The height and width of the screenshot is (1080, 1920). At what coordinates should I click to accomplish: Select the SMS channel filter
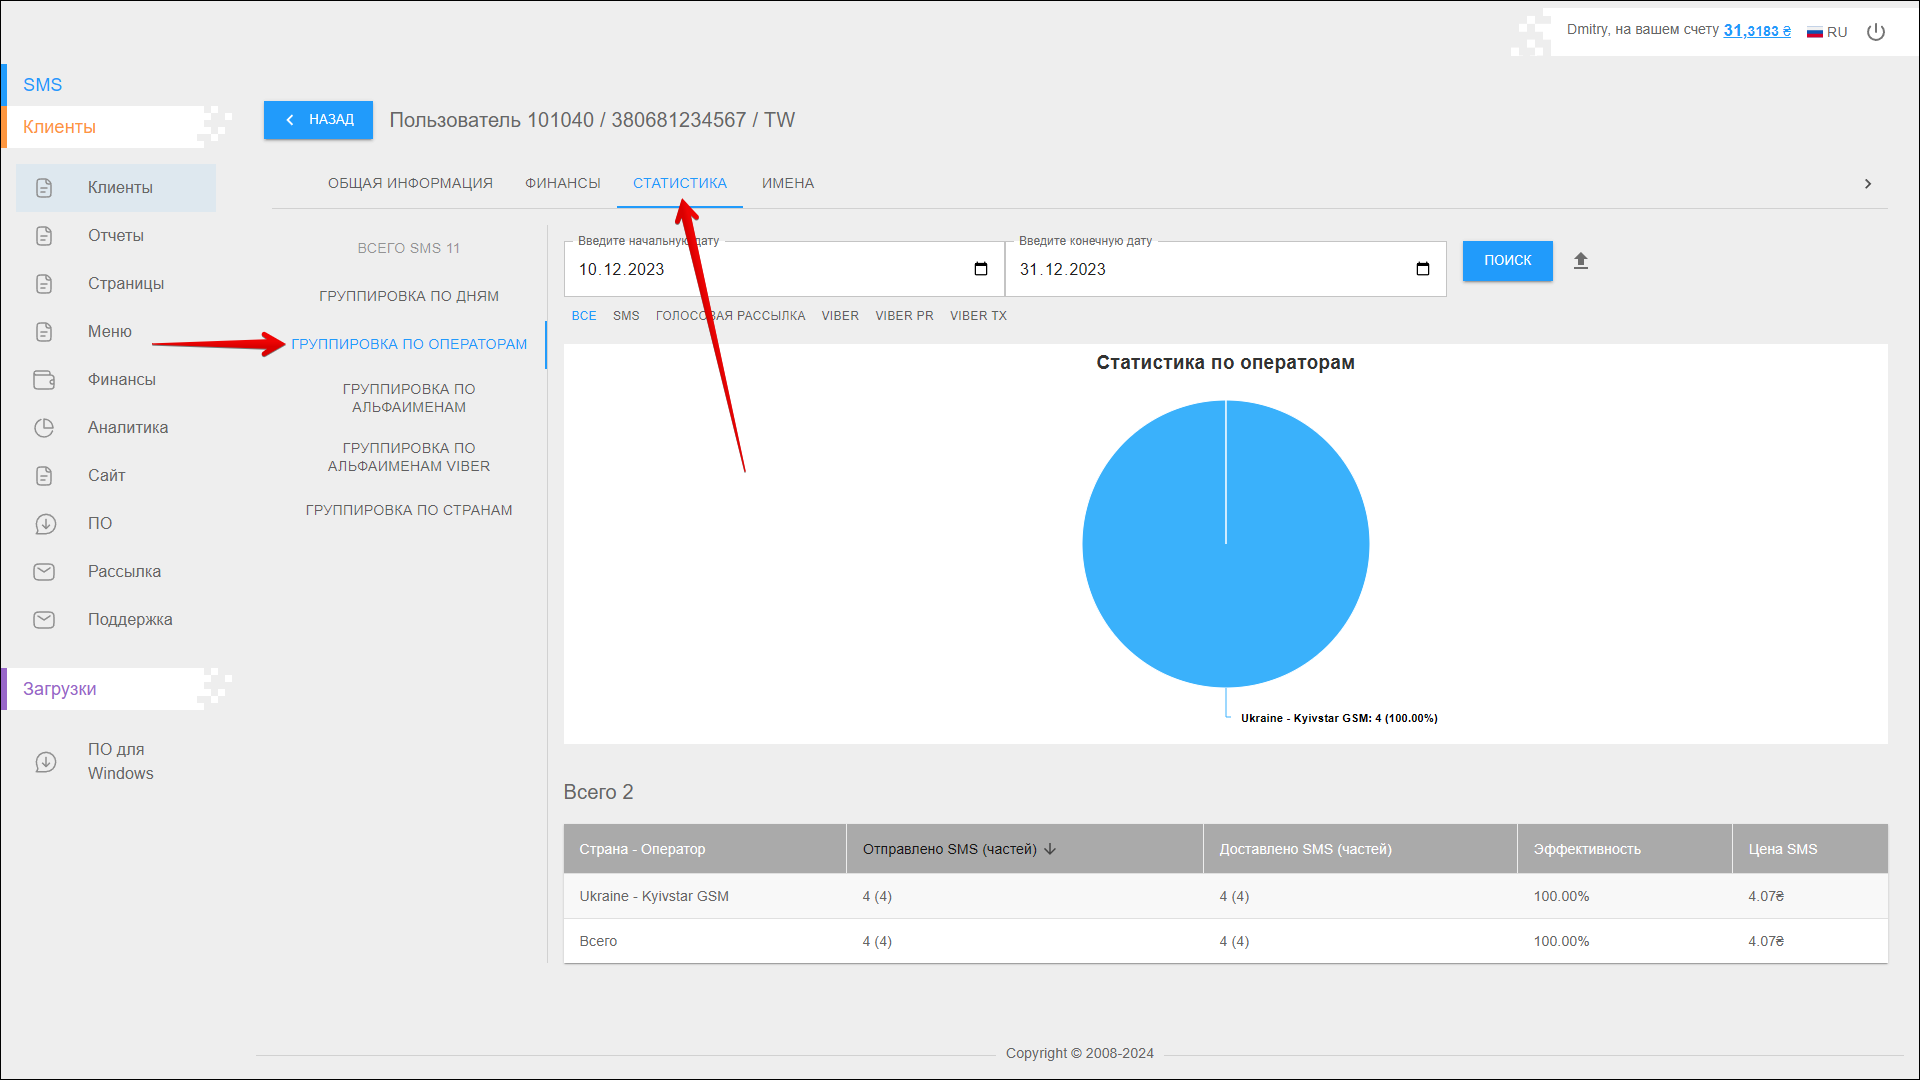click(x=626, y=316)
